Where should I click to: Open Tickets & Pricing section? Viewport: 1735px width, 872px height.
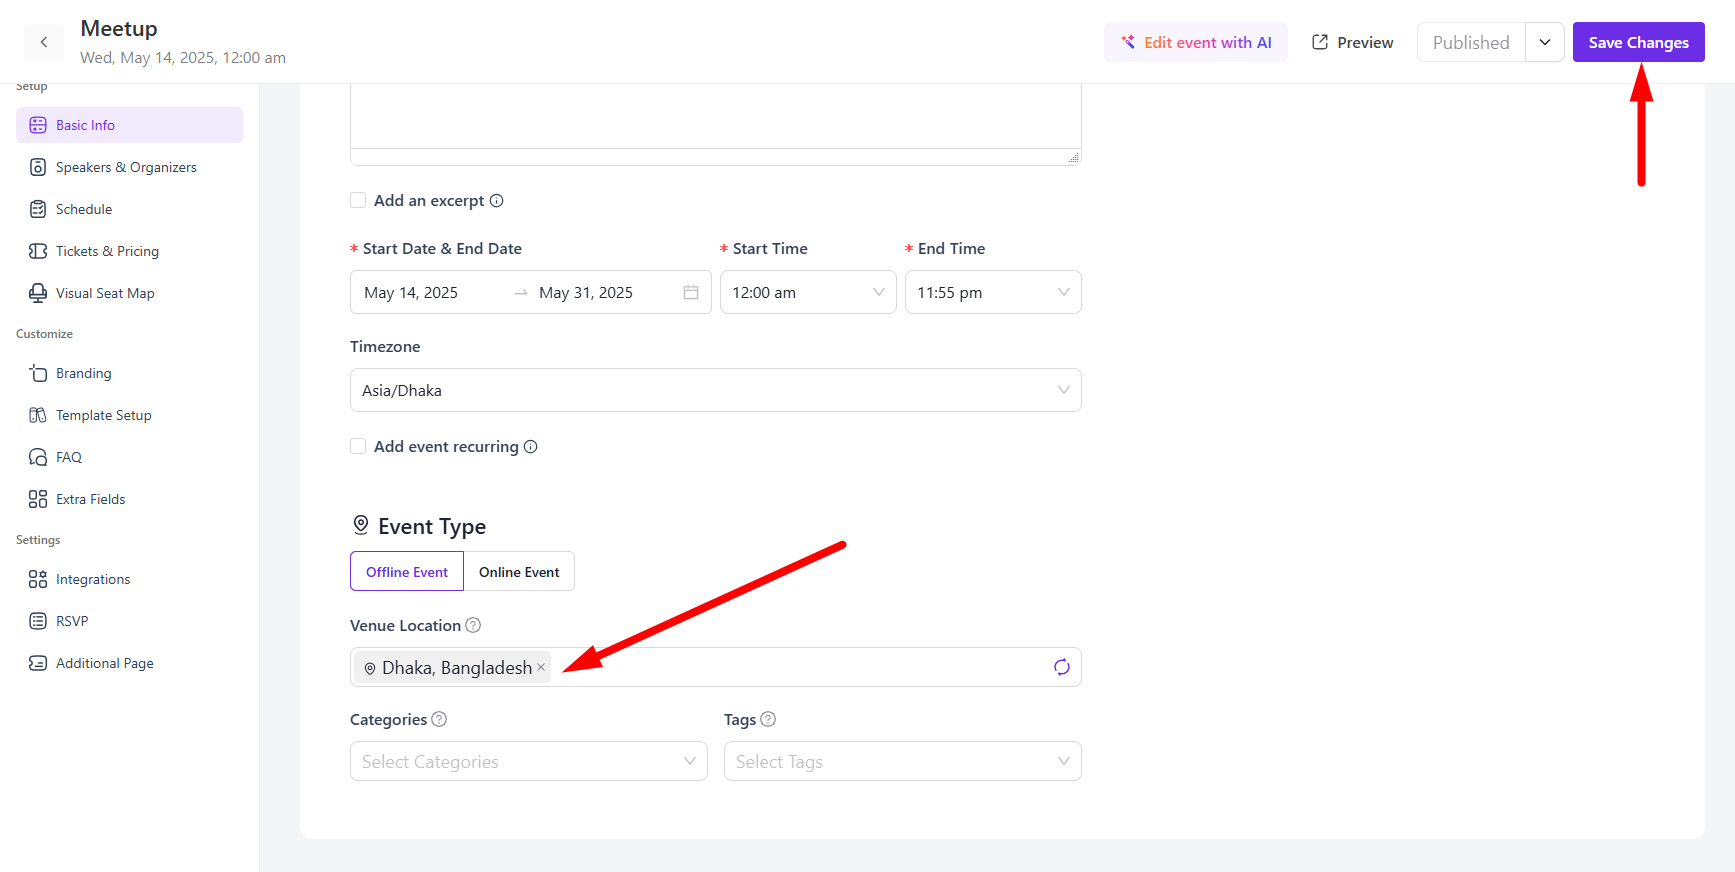pos(129,251)
